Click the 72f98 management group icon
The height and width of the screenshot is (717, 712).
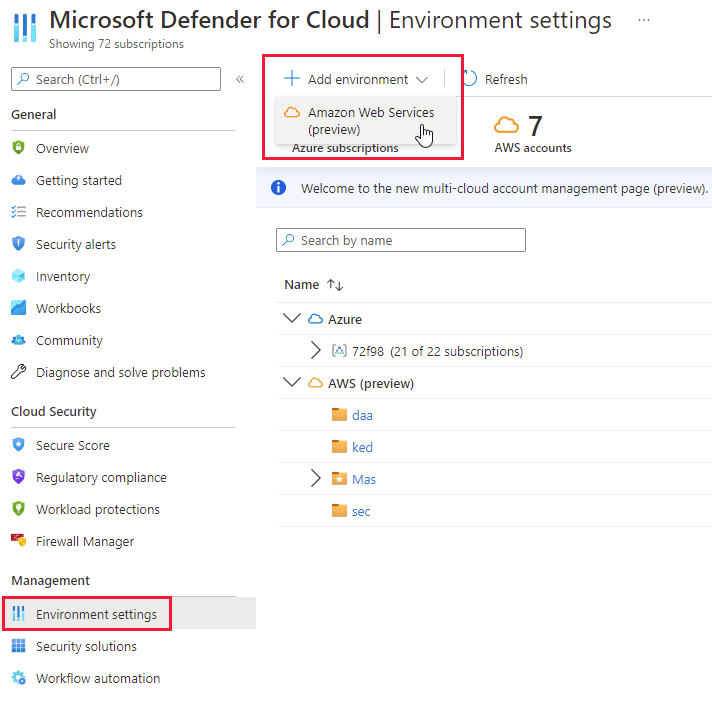339,351
